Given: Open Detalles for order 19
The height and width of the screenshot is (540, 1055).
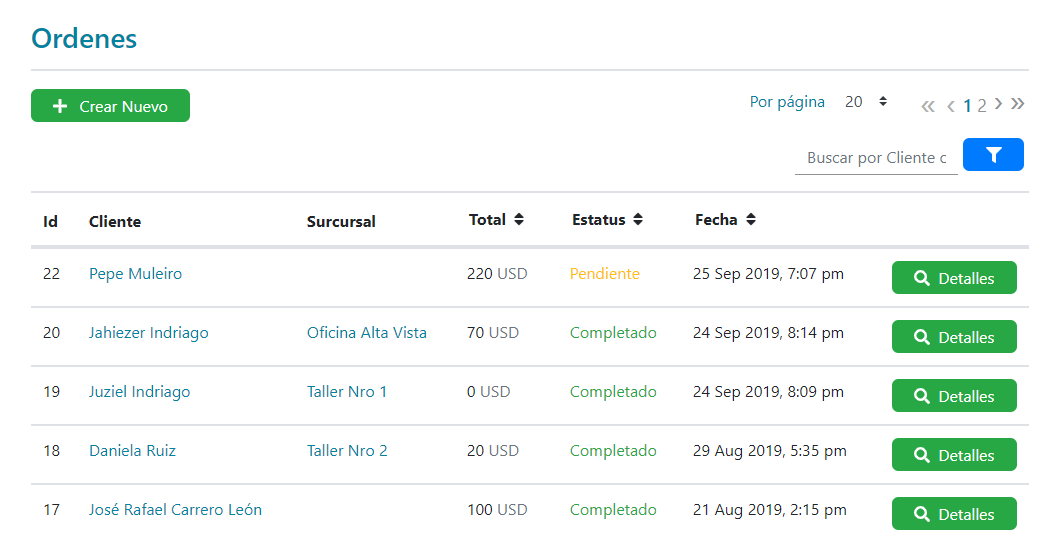Looking at the screenshot, I should click(x=954, y=396).
